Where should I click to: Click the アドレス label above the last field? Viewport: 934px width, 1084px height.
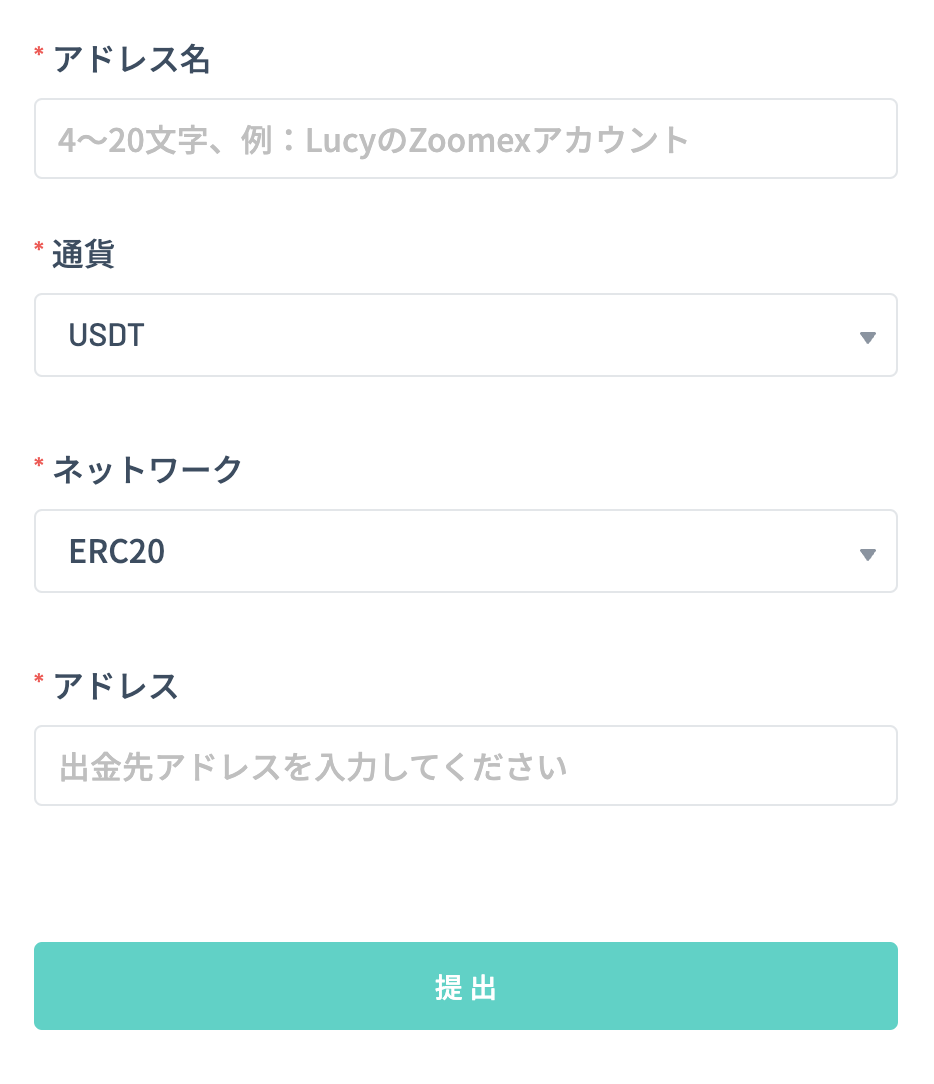(x=115, y=686)
